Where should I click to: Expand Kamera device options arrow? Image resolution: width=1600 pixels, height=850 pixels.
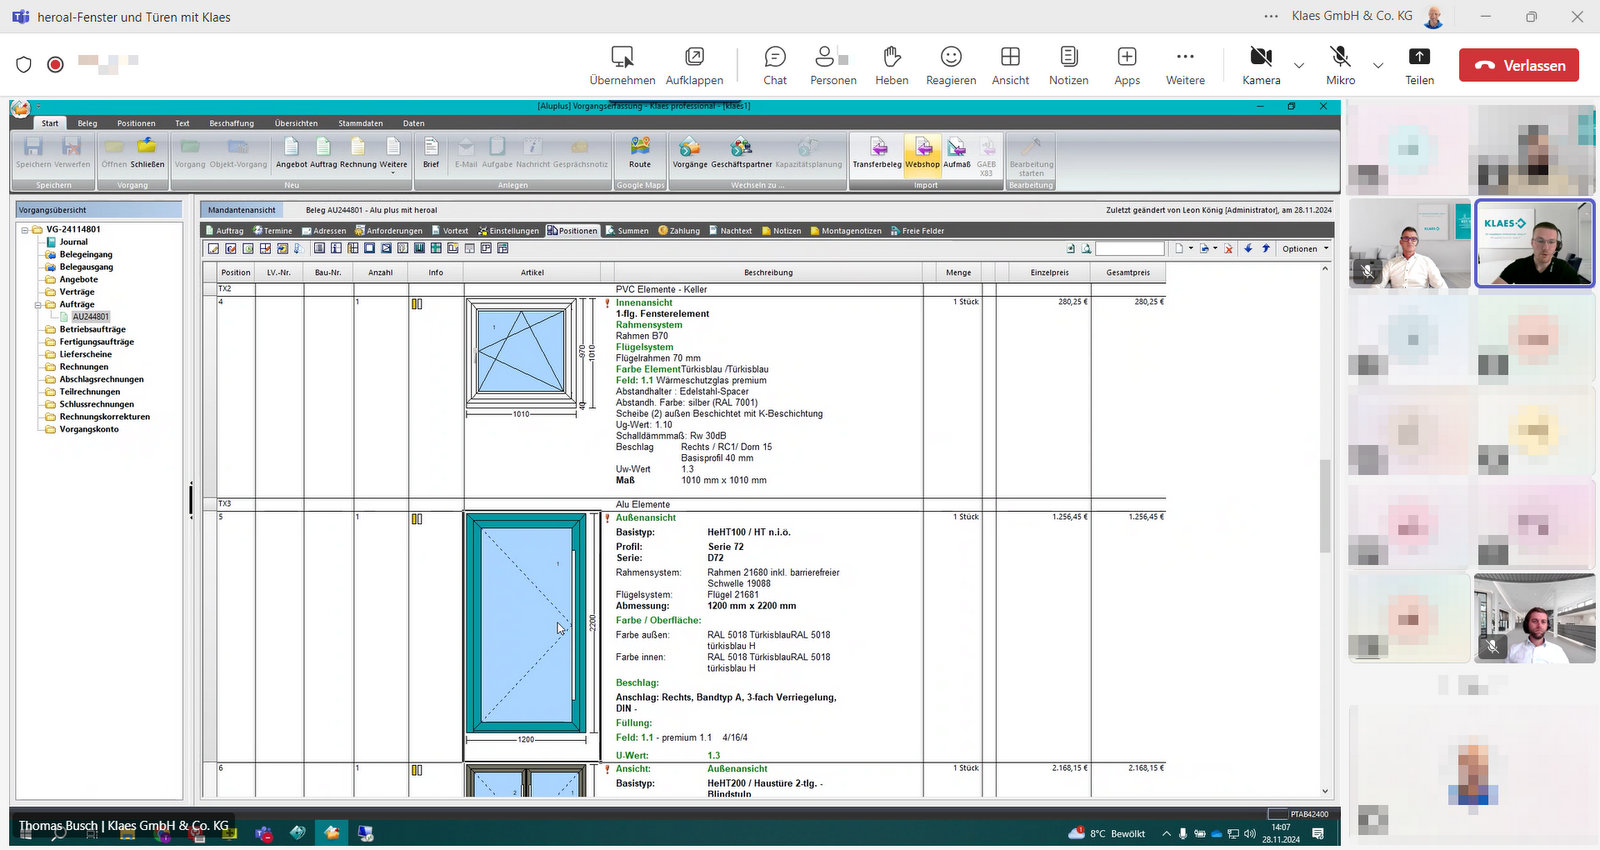(1299, 65)
